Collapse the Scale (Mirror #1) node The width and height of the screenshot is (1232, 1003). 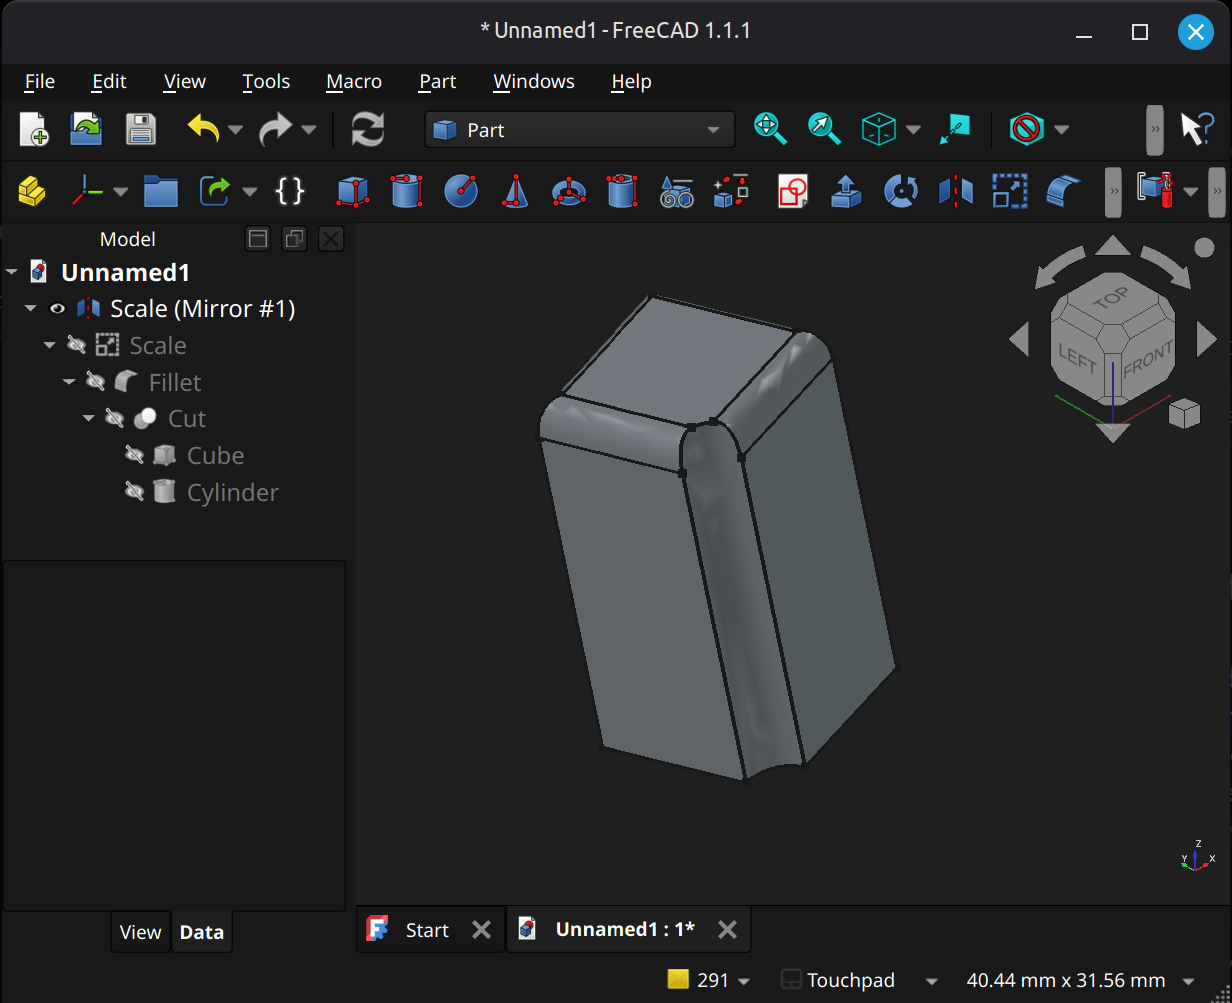pyautogui.click(x=31, y=309)
